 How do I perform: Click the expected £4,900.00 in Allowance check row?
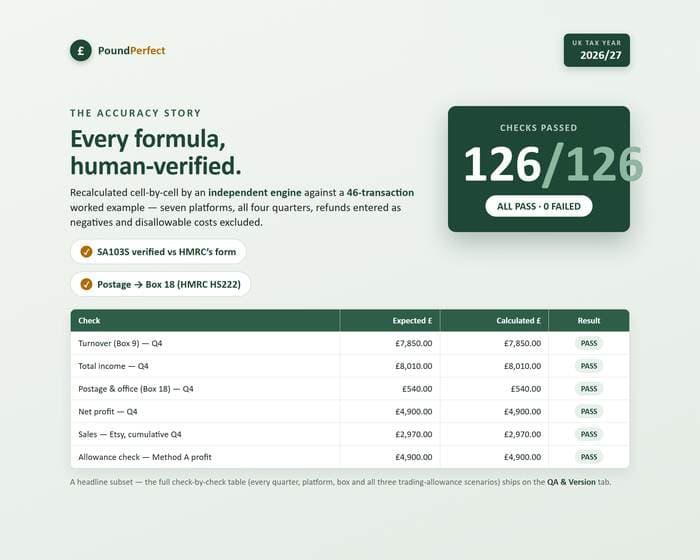[413, 457]
